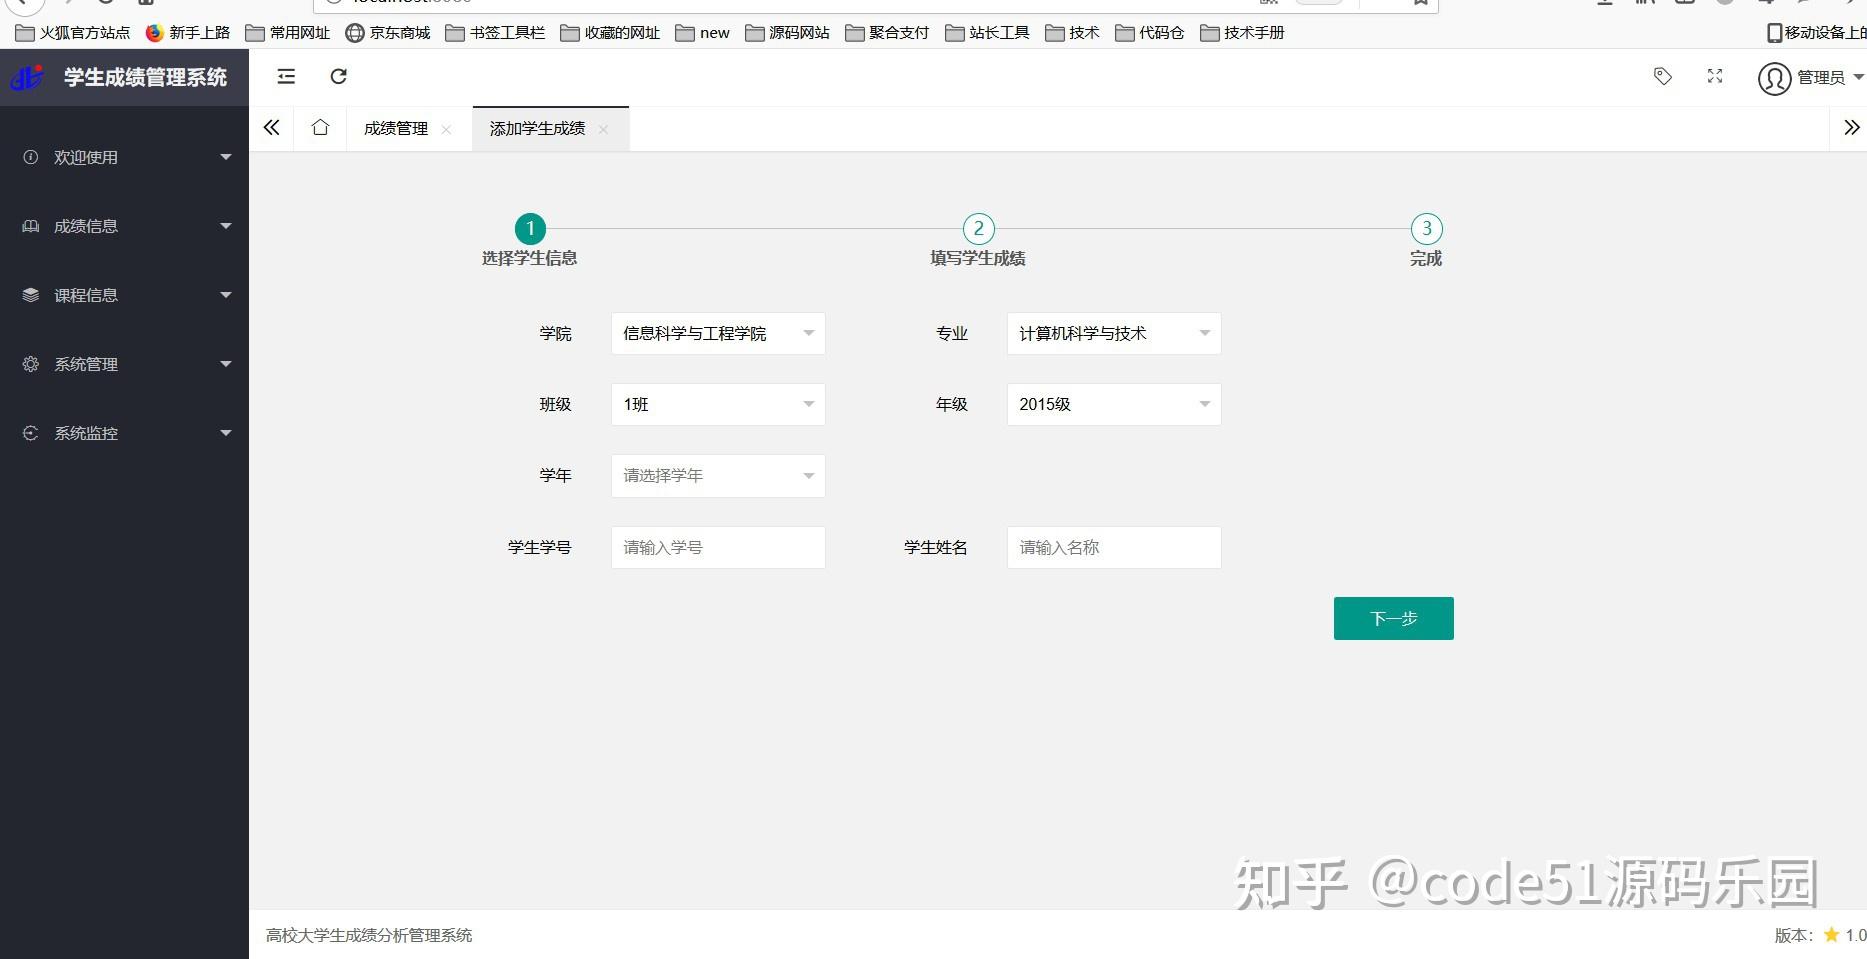The width and height of the screenshot is (1867, 959).
Task: Click the 管理员 avatar icon
Action: pos(1774,77)
